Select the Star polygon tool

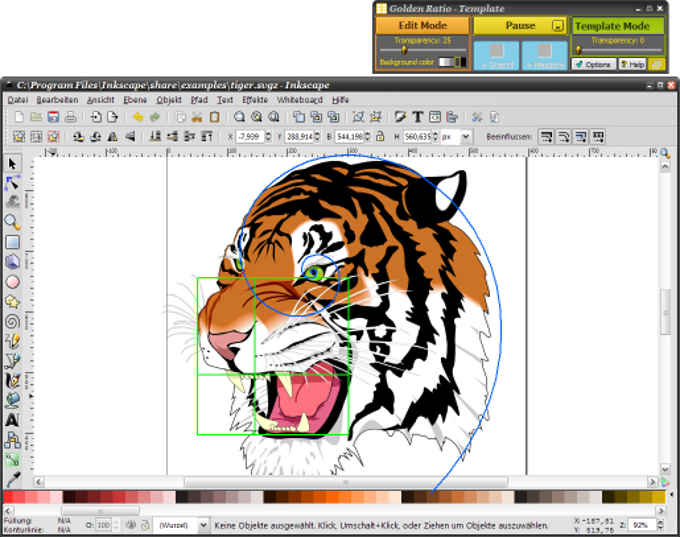(13, 301)
